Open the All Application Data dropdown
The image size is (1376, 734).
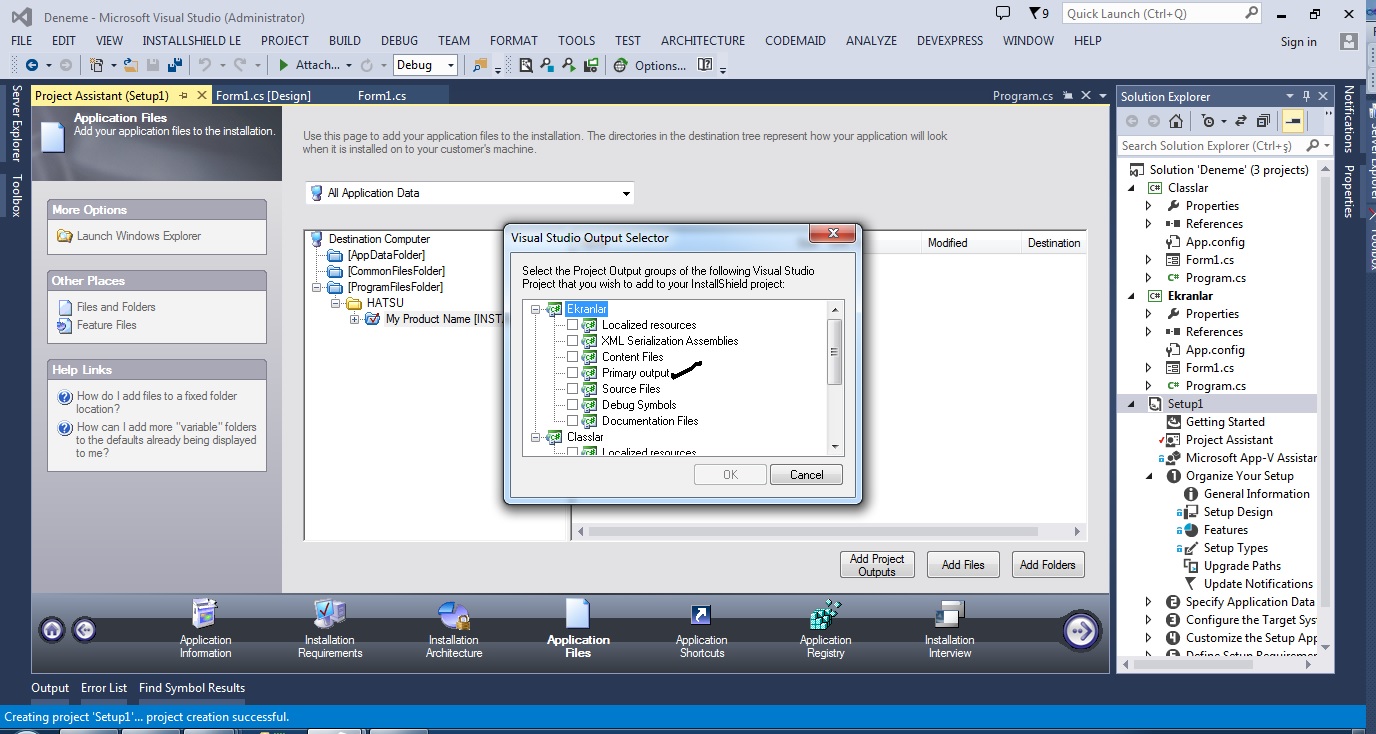point(470,193)
